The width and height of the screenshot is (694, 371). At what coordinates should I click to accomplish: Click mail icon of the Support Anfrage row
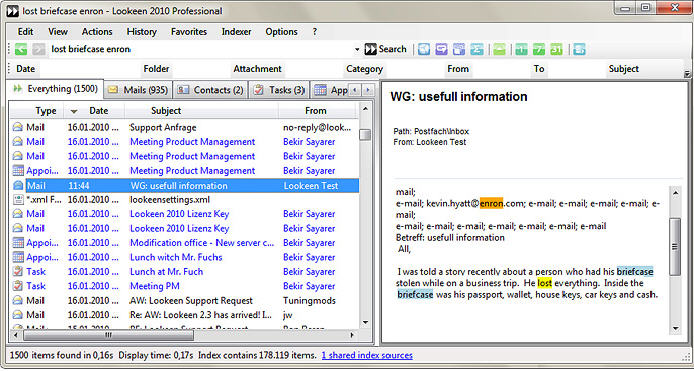click(18, 128)
